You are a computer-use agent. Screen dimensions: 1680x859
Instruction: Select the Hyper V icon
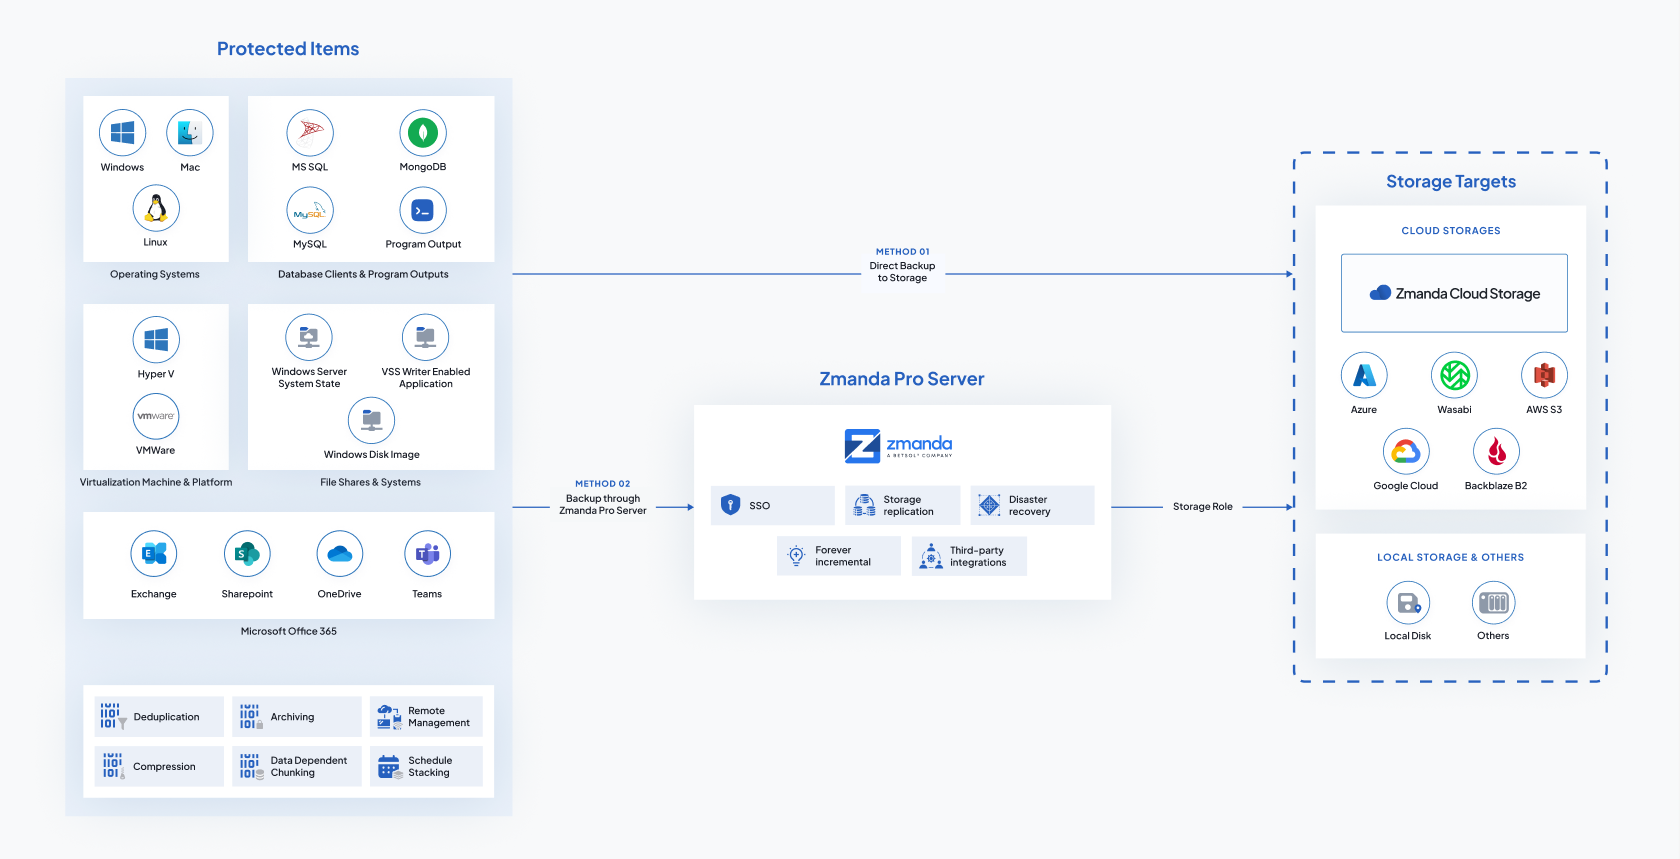pos(156,340)
